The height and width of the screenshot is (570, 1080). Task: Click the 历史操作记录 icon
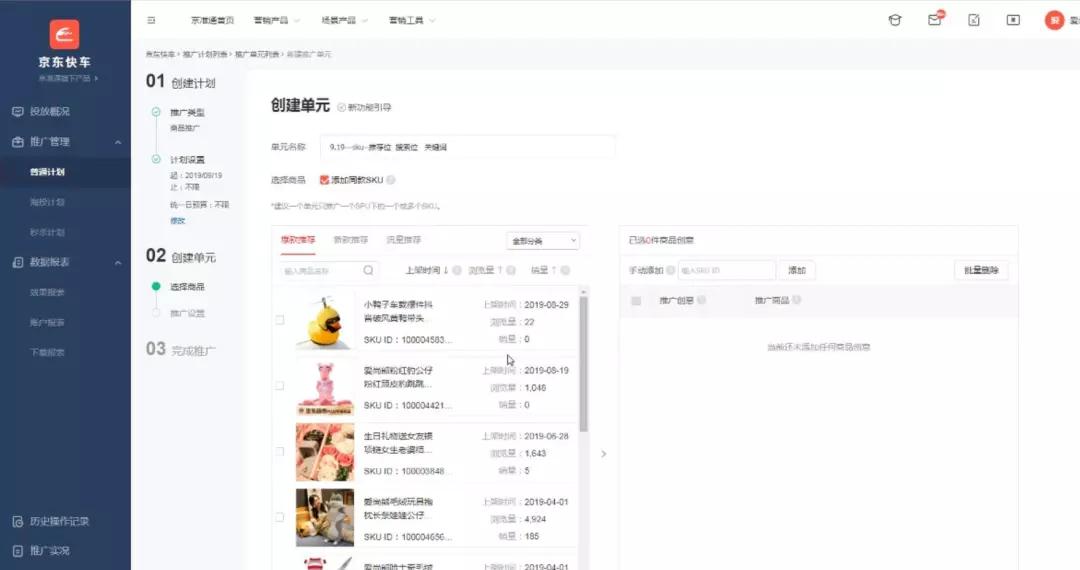(18, 522)
